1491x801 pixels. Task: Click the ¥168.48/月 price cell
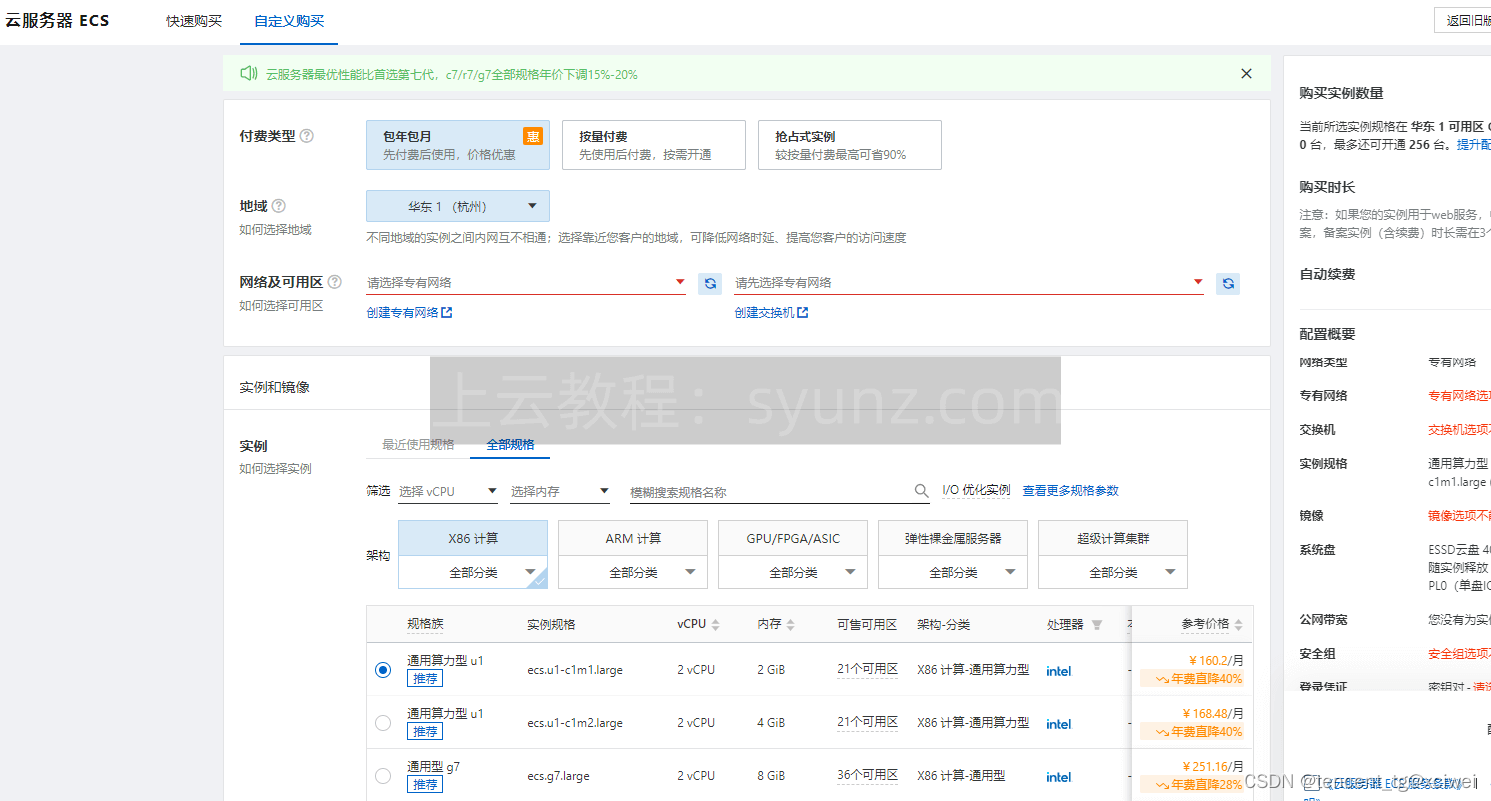coord(1212,714)
